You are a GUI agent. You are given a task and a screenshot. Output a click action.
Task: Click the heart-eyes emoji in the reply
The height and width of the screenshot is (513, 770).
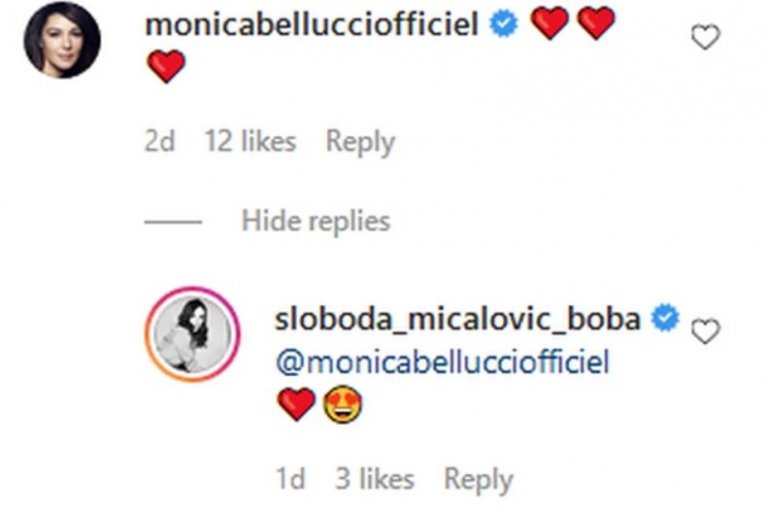[343, 405]
